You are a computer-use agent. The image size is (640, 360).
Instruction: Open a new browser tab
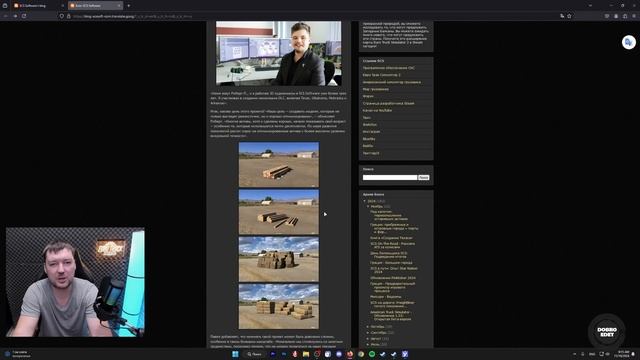(x=129, y=6)
